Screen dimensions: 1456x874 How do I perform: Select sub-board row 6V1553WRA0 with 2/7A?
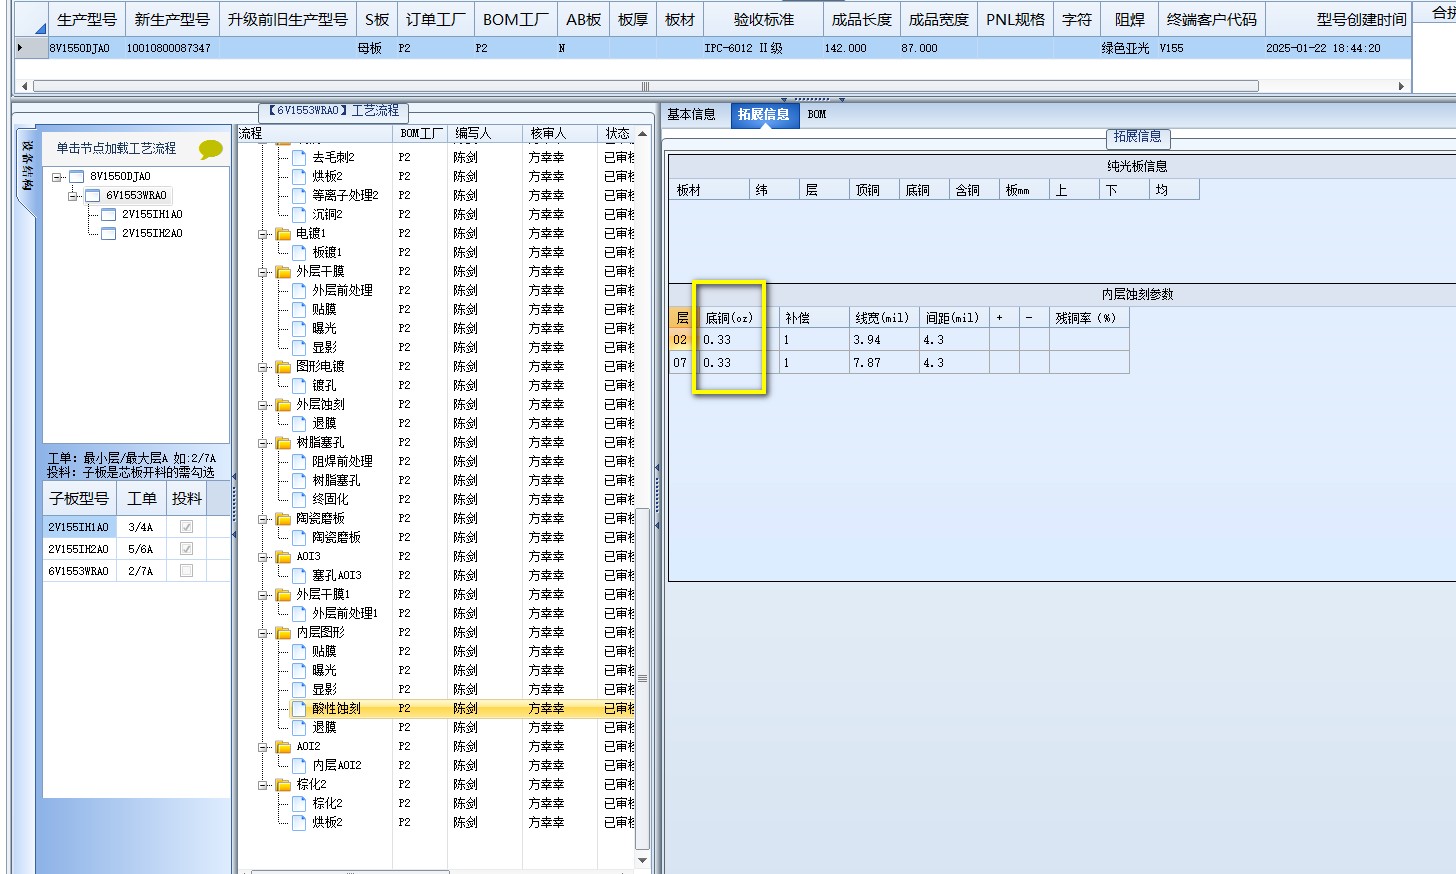[x=136, y=571]
